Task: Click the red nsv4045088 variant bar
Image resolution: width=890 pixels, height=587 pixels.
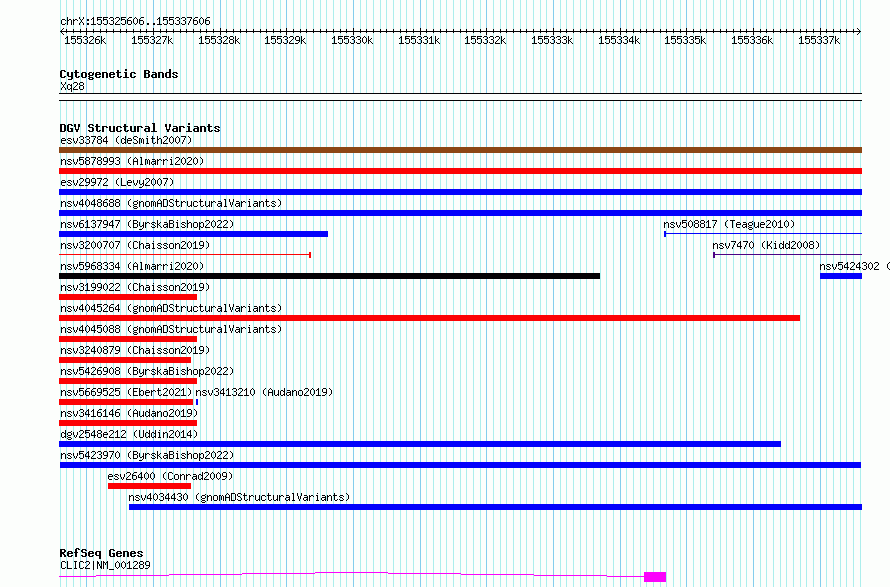Action: click(128, 339)
